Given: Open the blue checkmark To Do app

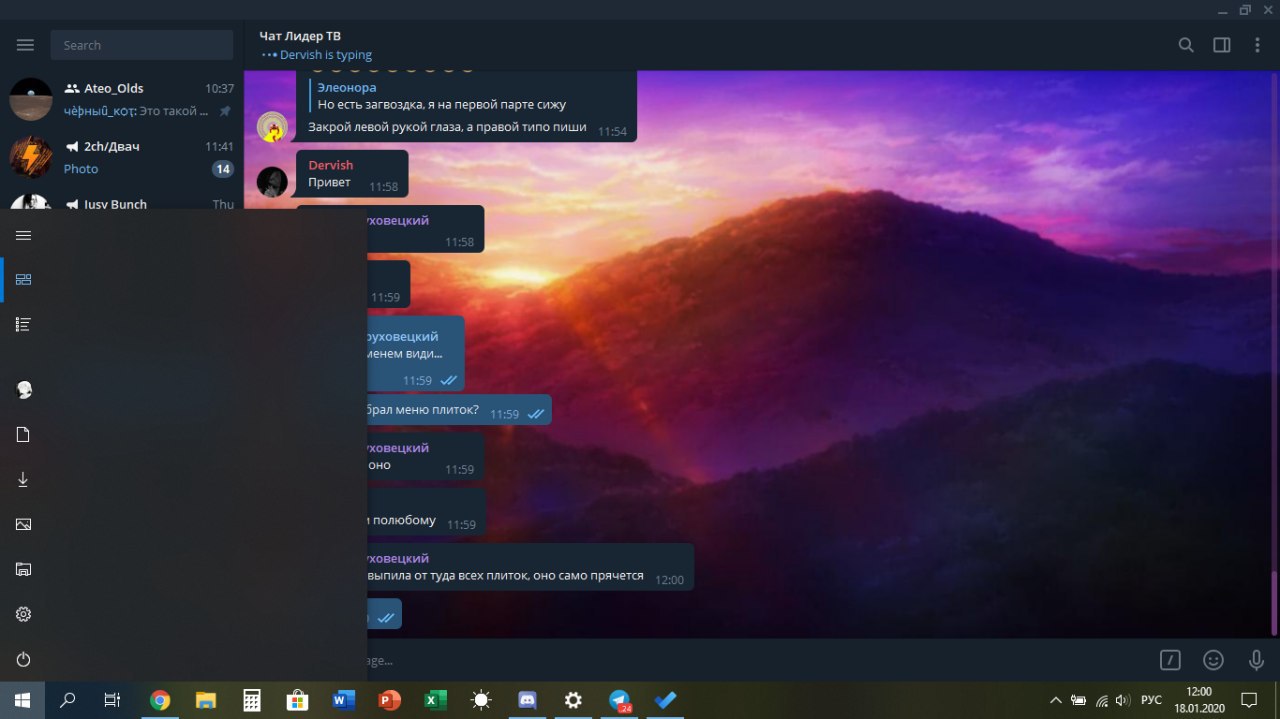Looking at the screenshot, I should point(665,700).
